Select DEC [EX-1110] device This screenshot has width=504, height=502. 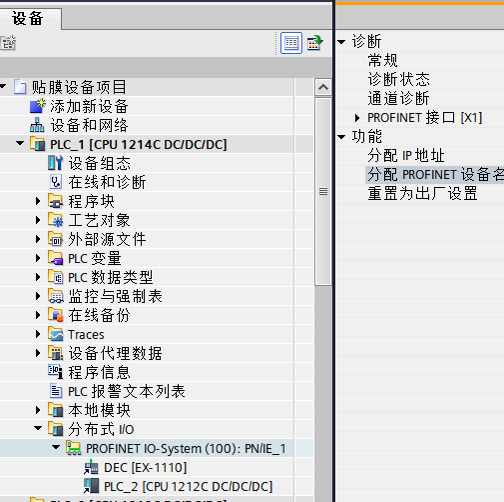(145, 468)
